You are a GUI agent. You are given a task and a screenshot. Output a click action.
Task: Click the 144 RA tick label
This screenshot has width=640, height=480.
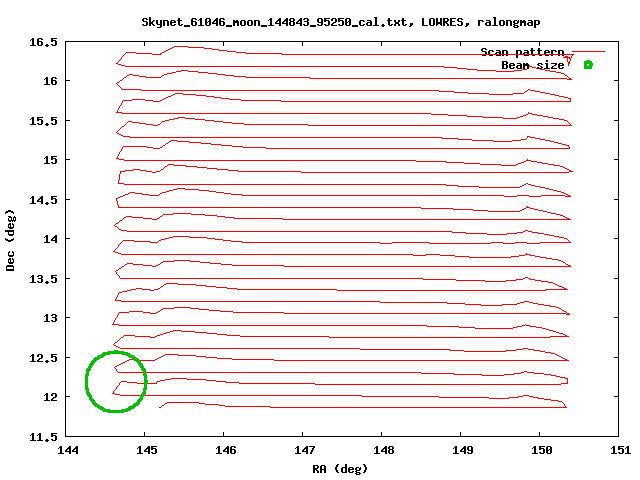68,450
